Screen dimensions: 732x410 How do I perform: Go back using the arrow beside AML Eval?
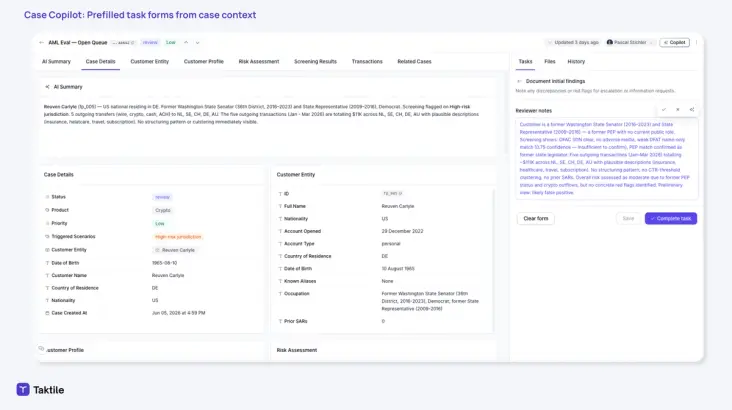[41, 42]
